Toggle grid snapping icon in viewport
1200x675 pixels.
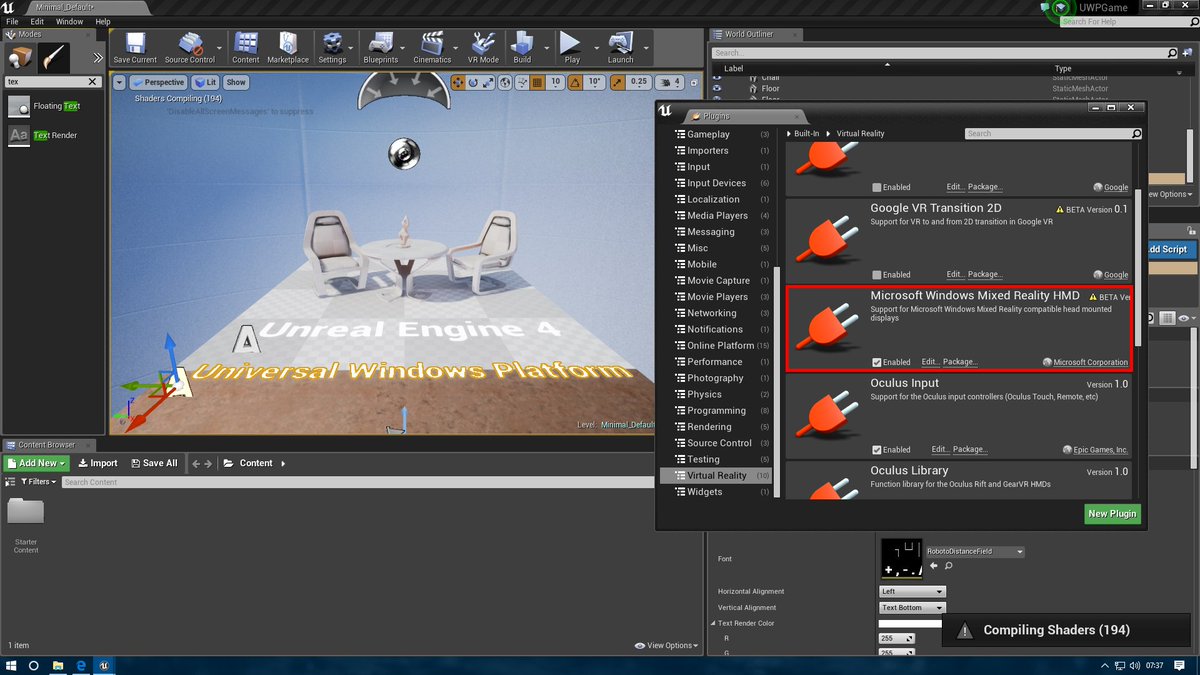pyautogui.click(x=538, y=83)
